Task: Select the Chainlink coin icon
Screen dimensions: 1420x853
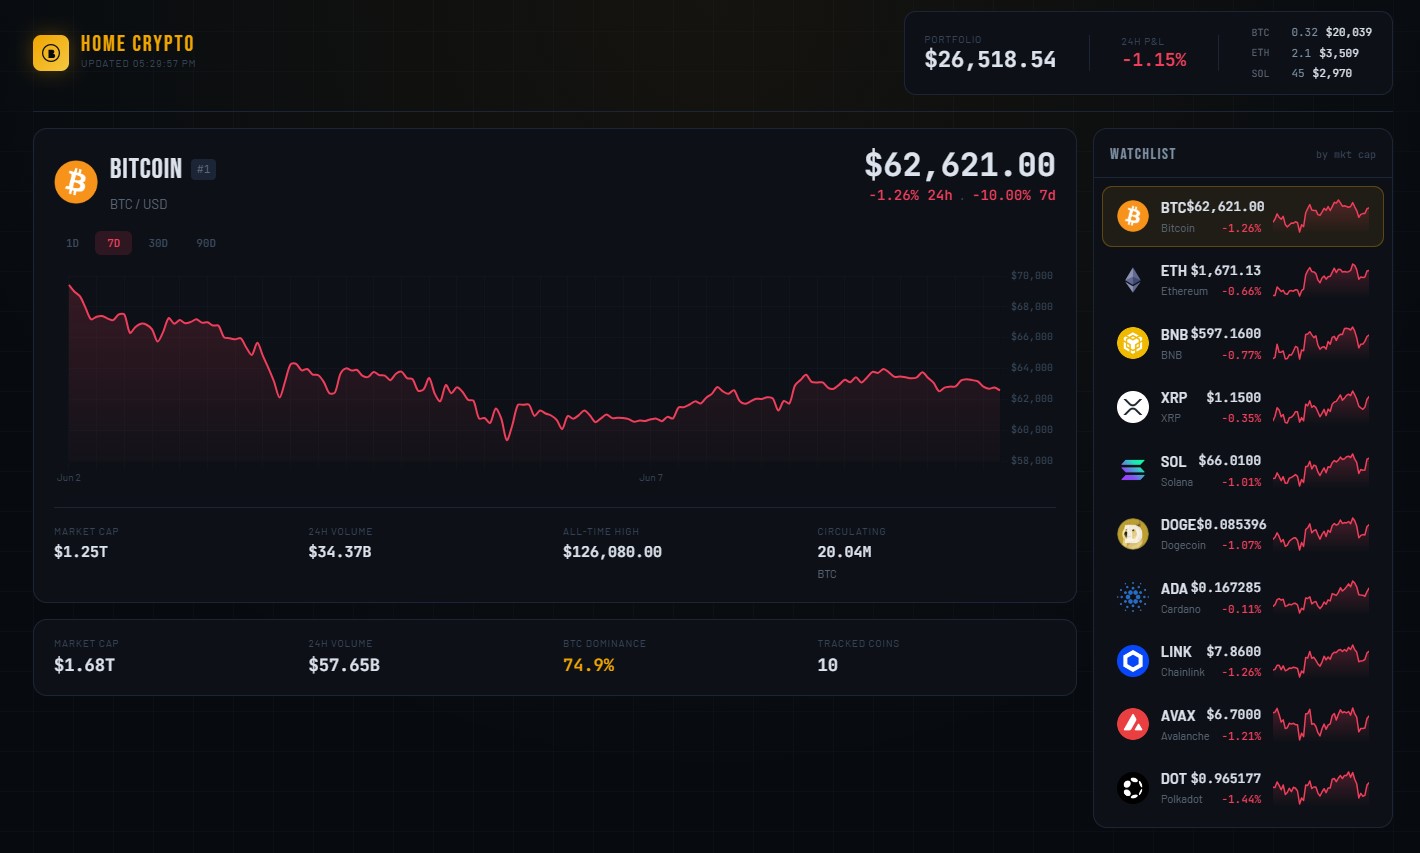Action: click(x=1133, y=661)
